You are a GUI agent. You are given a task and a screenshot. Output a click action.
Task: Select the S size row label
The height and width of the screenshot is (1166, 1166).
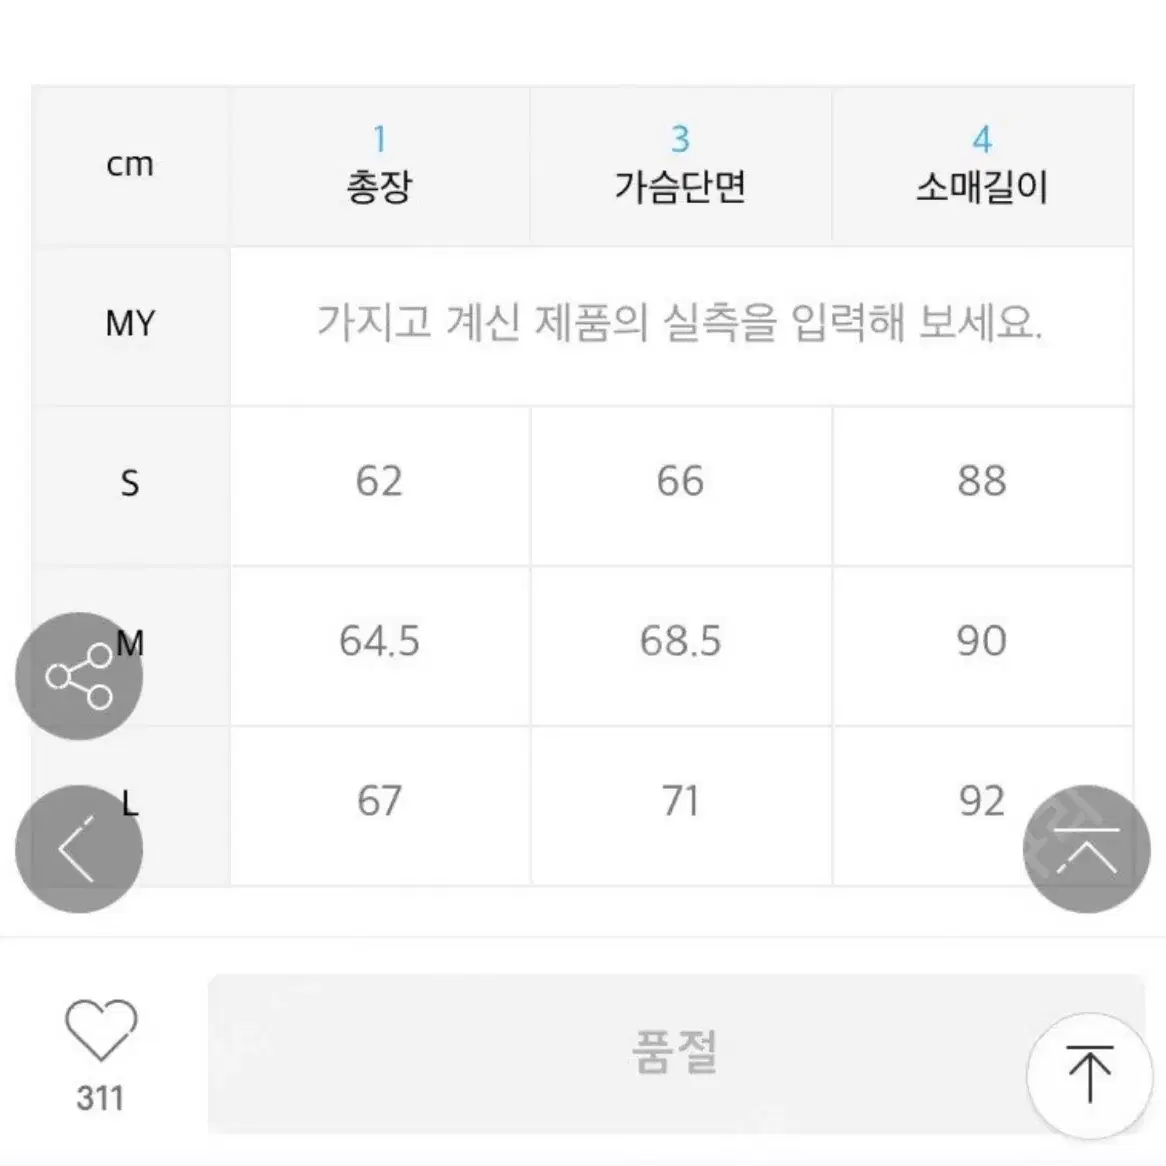130,485
